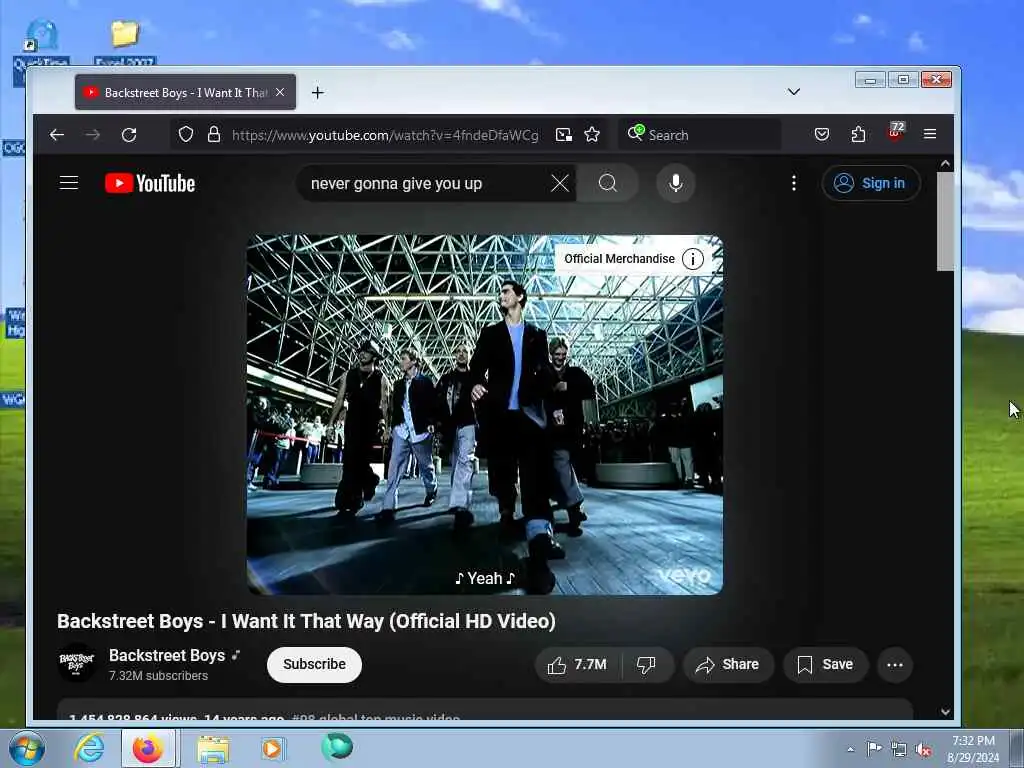Click the video player to pause

[x=485, y=415]
